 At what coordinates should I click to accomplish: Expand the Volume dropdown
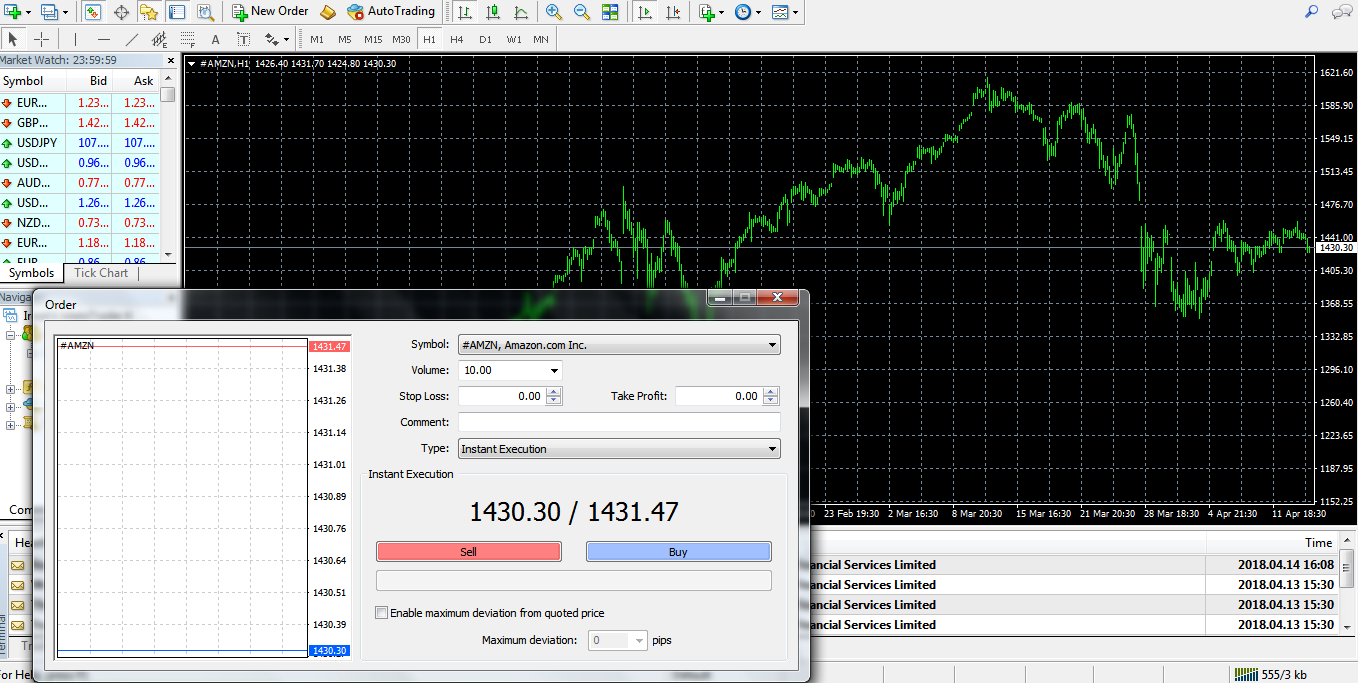(x=554, y=371)
